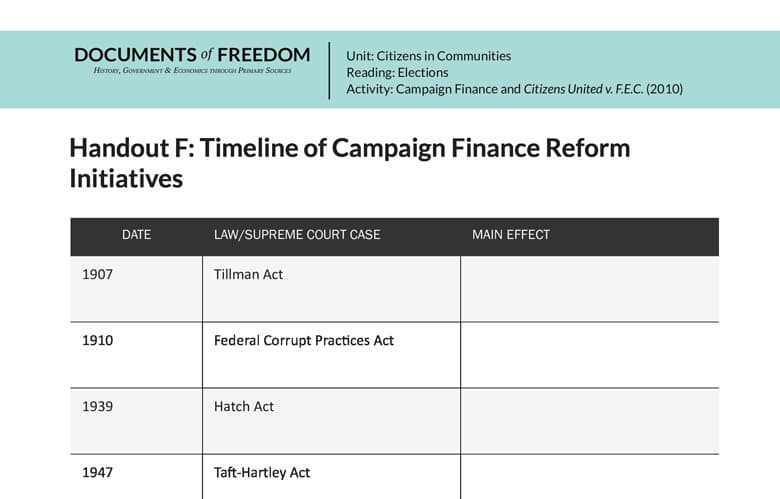Select the 1907 date cell
The image size is (780, 499).
point(98,274)
